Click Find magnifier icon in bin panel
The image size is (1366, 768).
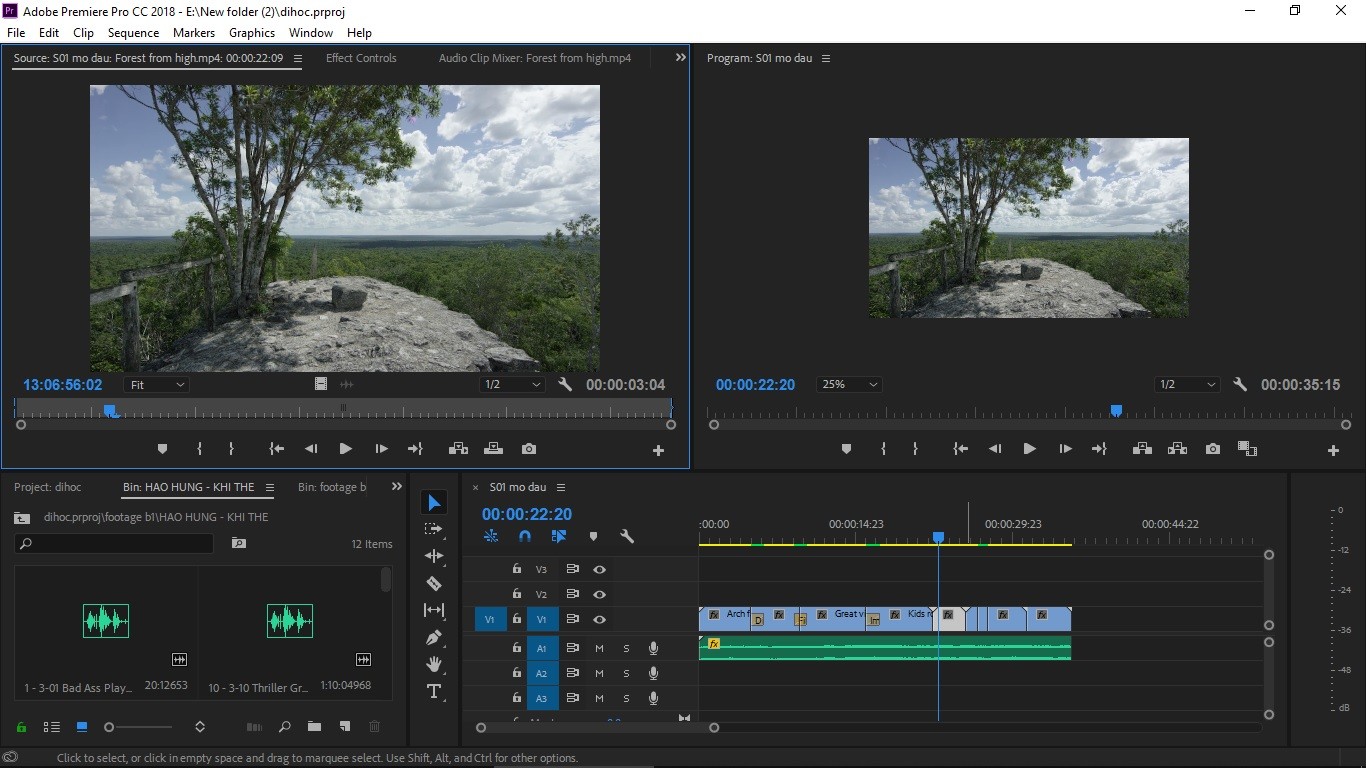tap(285, 727)
